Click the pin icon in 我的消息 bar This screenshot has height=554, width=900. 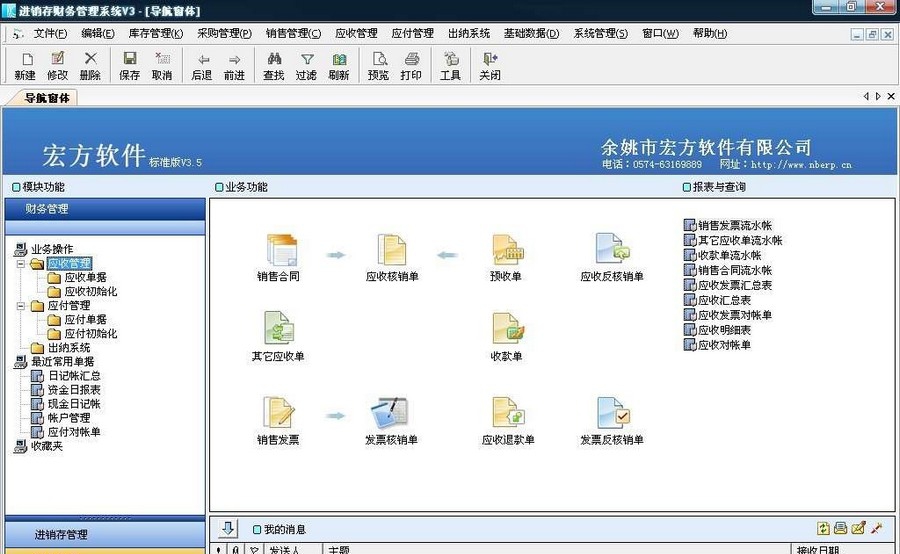coord(876,528)
